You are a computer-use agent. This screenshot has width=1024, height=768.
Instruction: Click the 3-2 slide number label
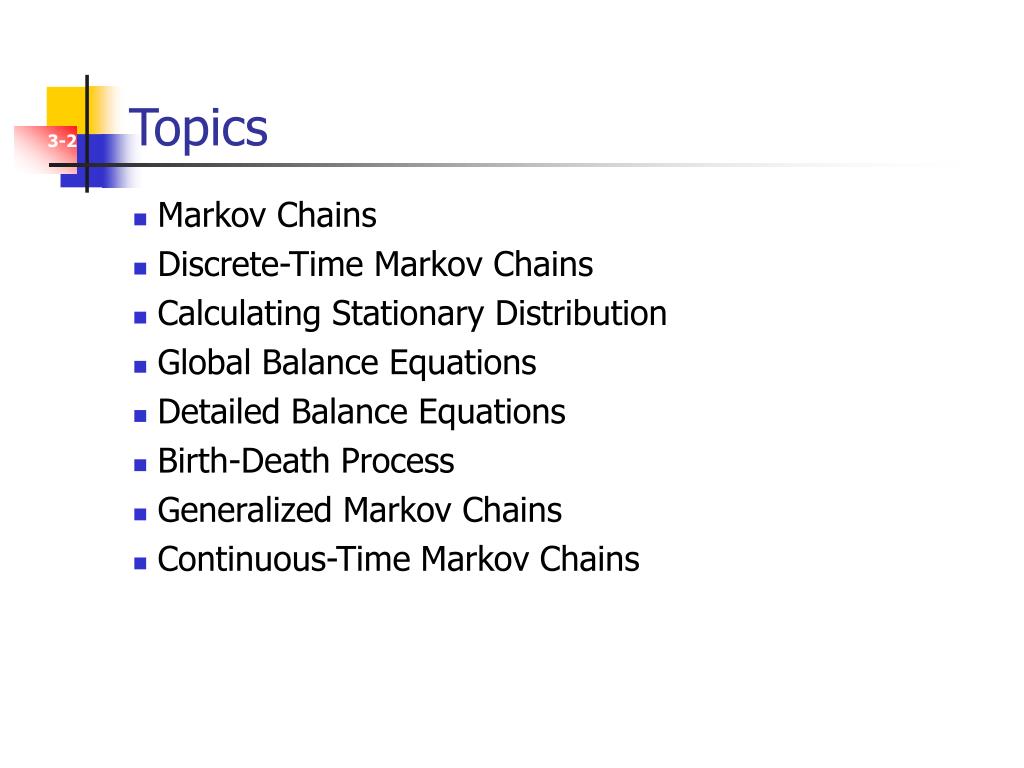click(x=63, y=141)
